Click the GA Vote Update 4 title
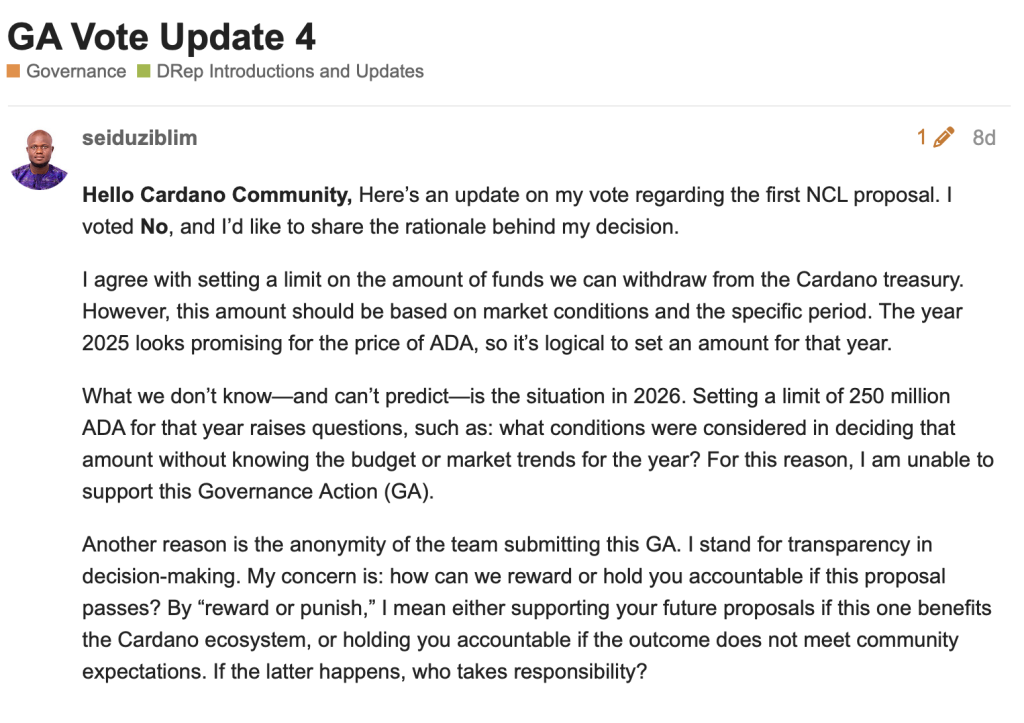The width and height of the screenshot is (1024, 723). coord(161,37)
